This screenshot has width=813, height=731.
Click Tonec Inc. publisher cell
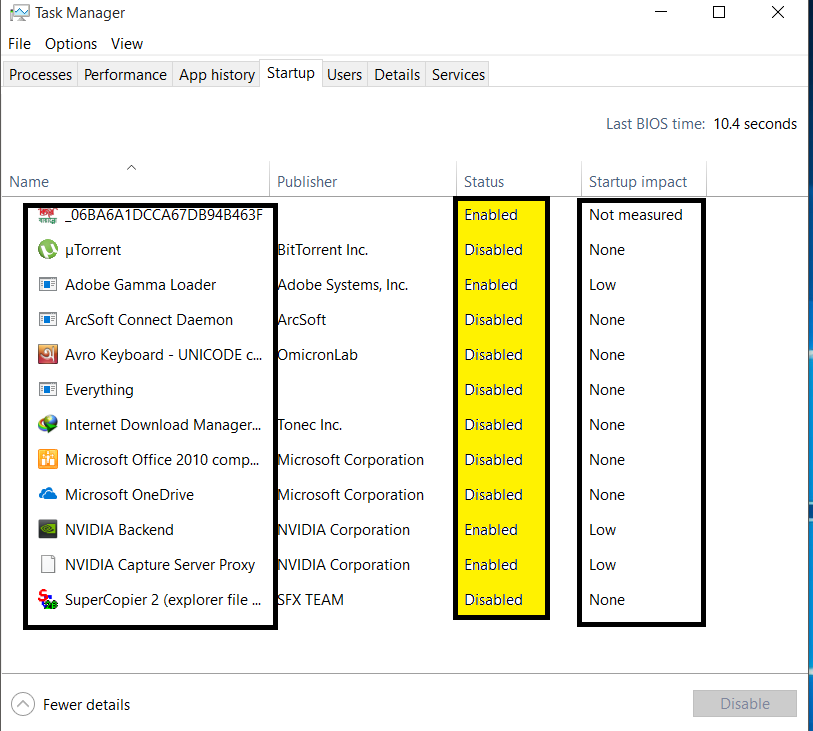coord(310,425)
